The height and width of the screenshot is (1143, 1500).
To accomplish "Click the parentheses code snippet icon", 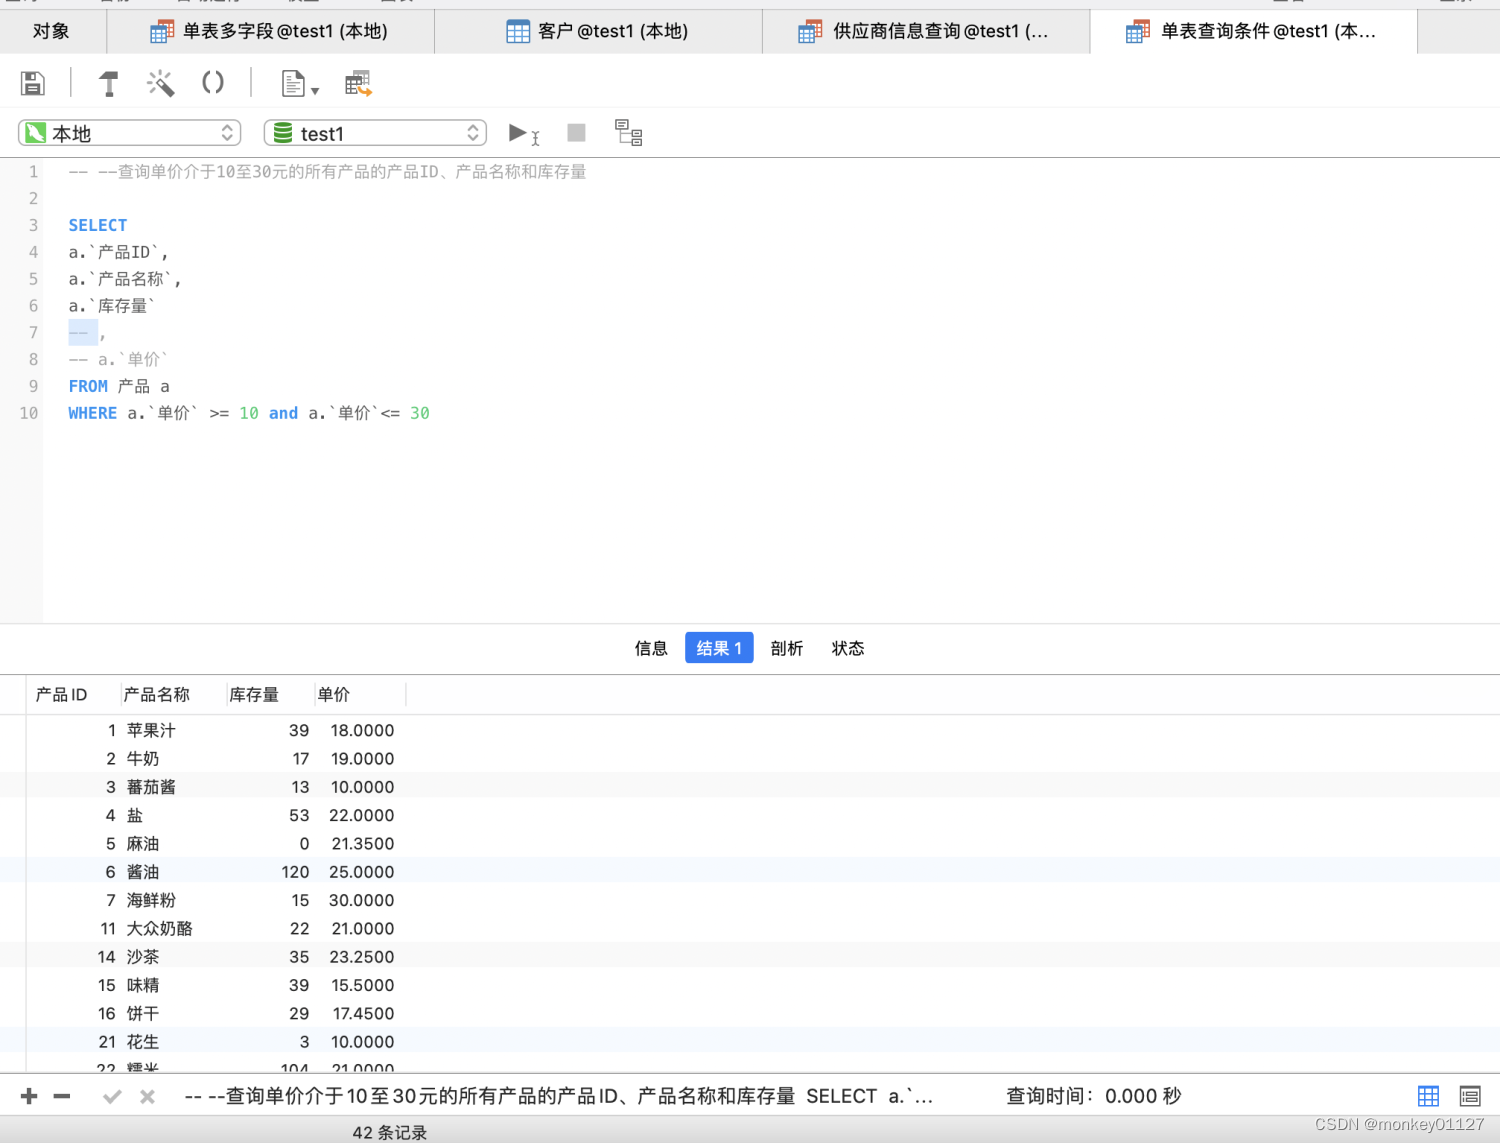I will [213, 82].
